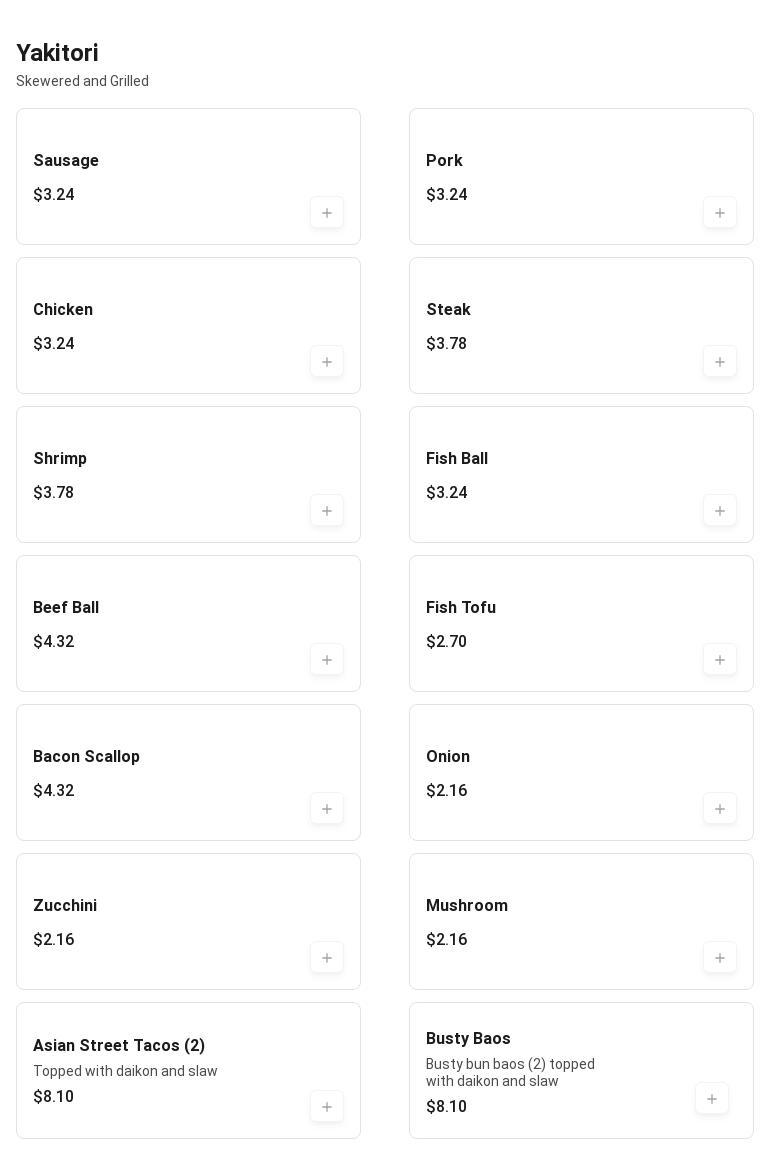The image size is (770, 1168).
Task: Open the Busty Baos item title
Action: tap(468, 1039)
